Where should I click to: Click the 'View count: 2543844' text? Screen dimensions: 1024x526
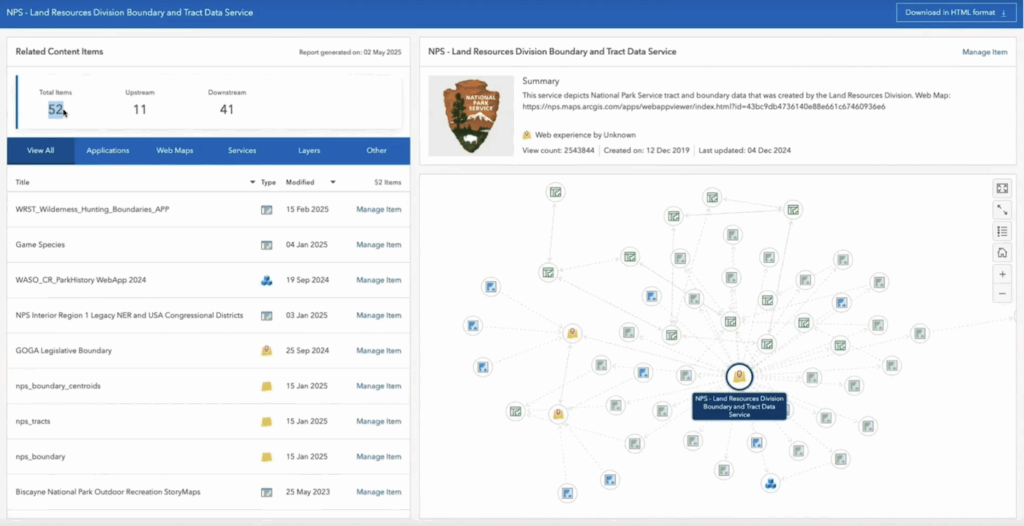coord(558,150)
